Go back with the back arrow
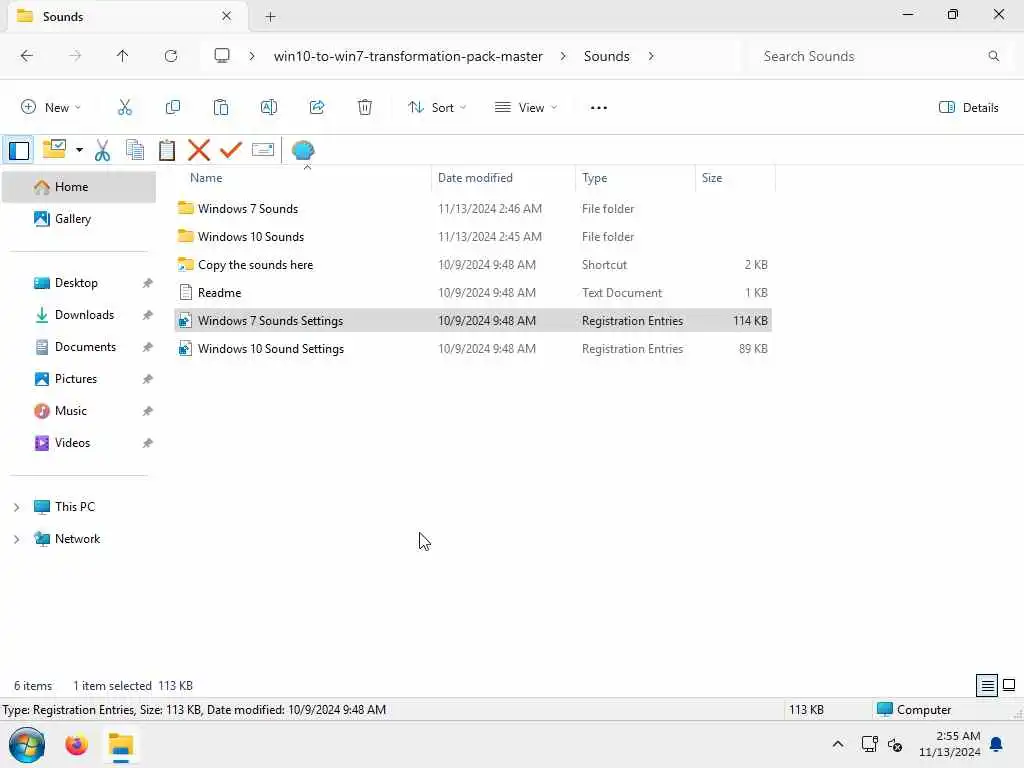 pos(27,56)
